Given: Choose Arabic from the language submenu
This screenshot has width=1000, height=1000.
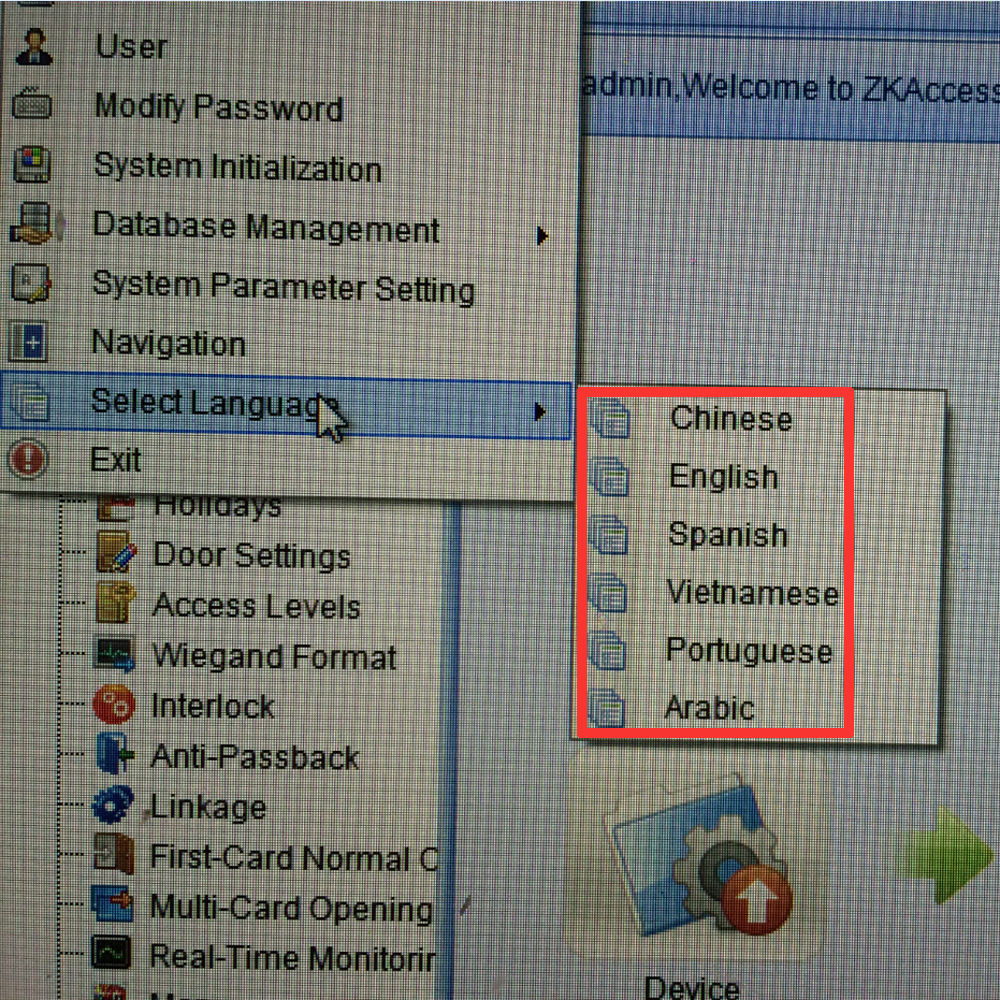Looking at the screenshot, I should point(711,708).
